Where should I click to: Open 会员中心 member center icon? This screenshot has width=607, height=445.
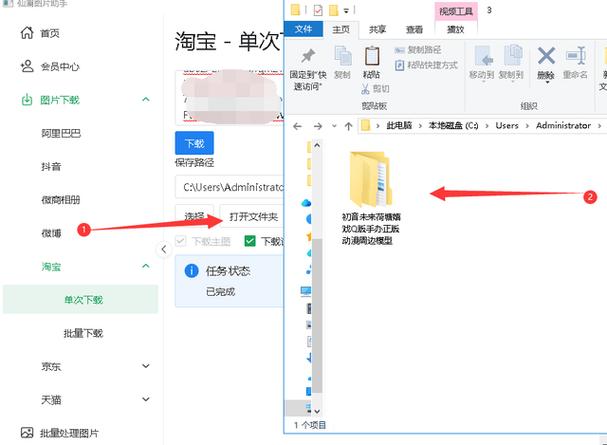[x=27, y=66]
